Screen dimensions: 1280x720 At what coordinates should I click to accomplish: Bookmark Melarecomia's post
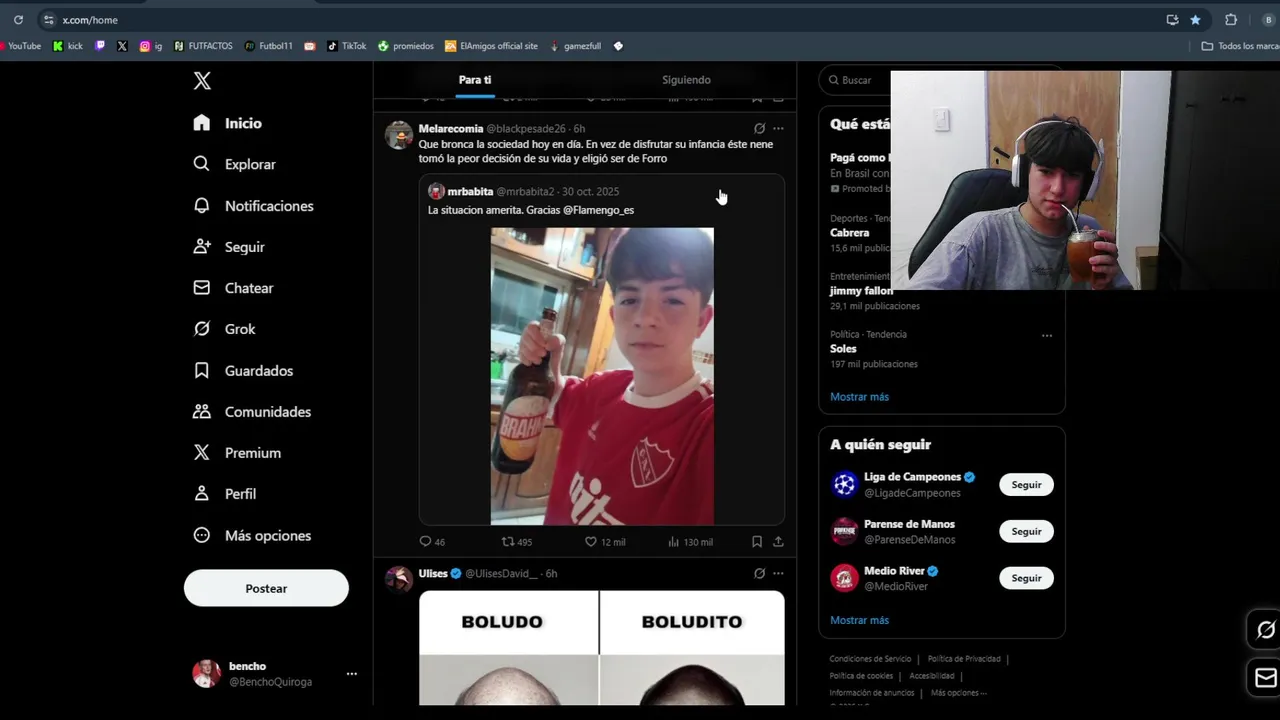757,542
